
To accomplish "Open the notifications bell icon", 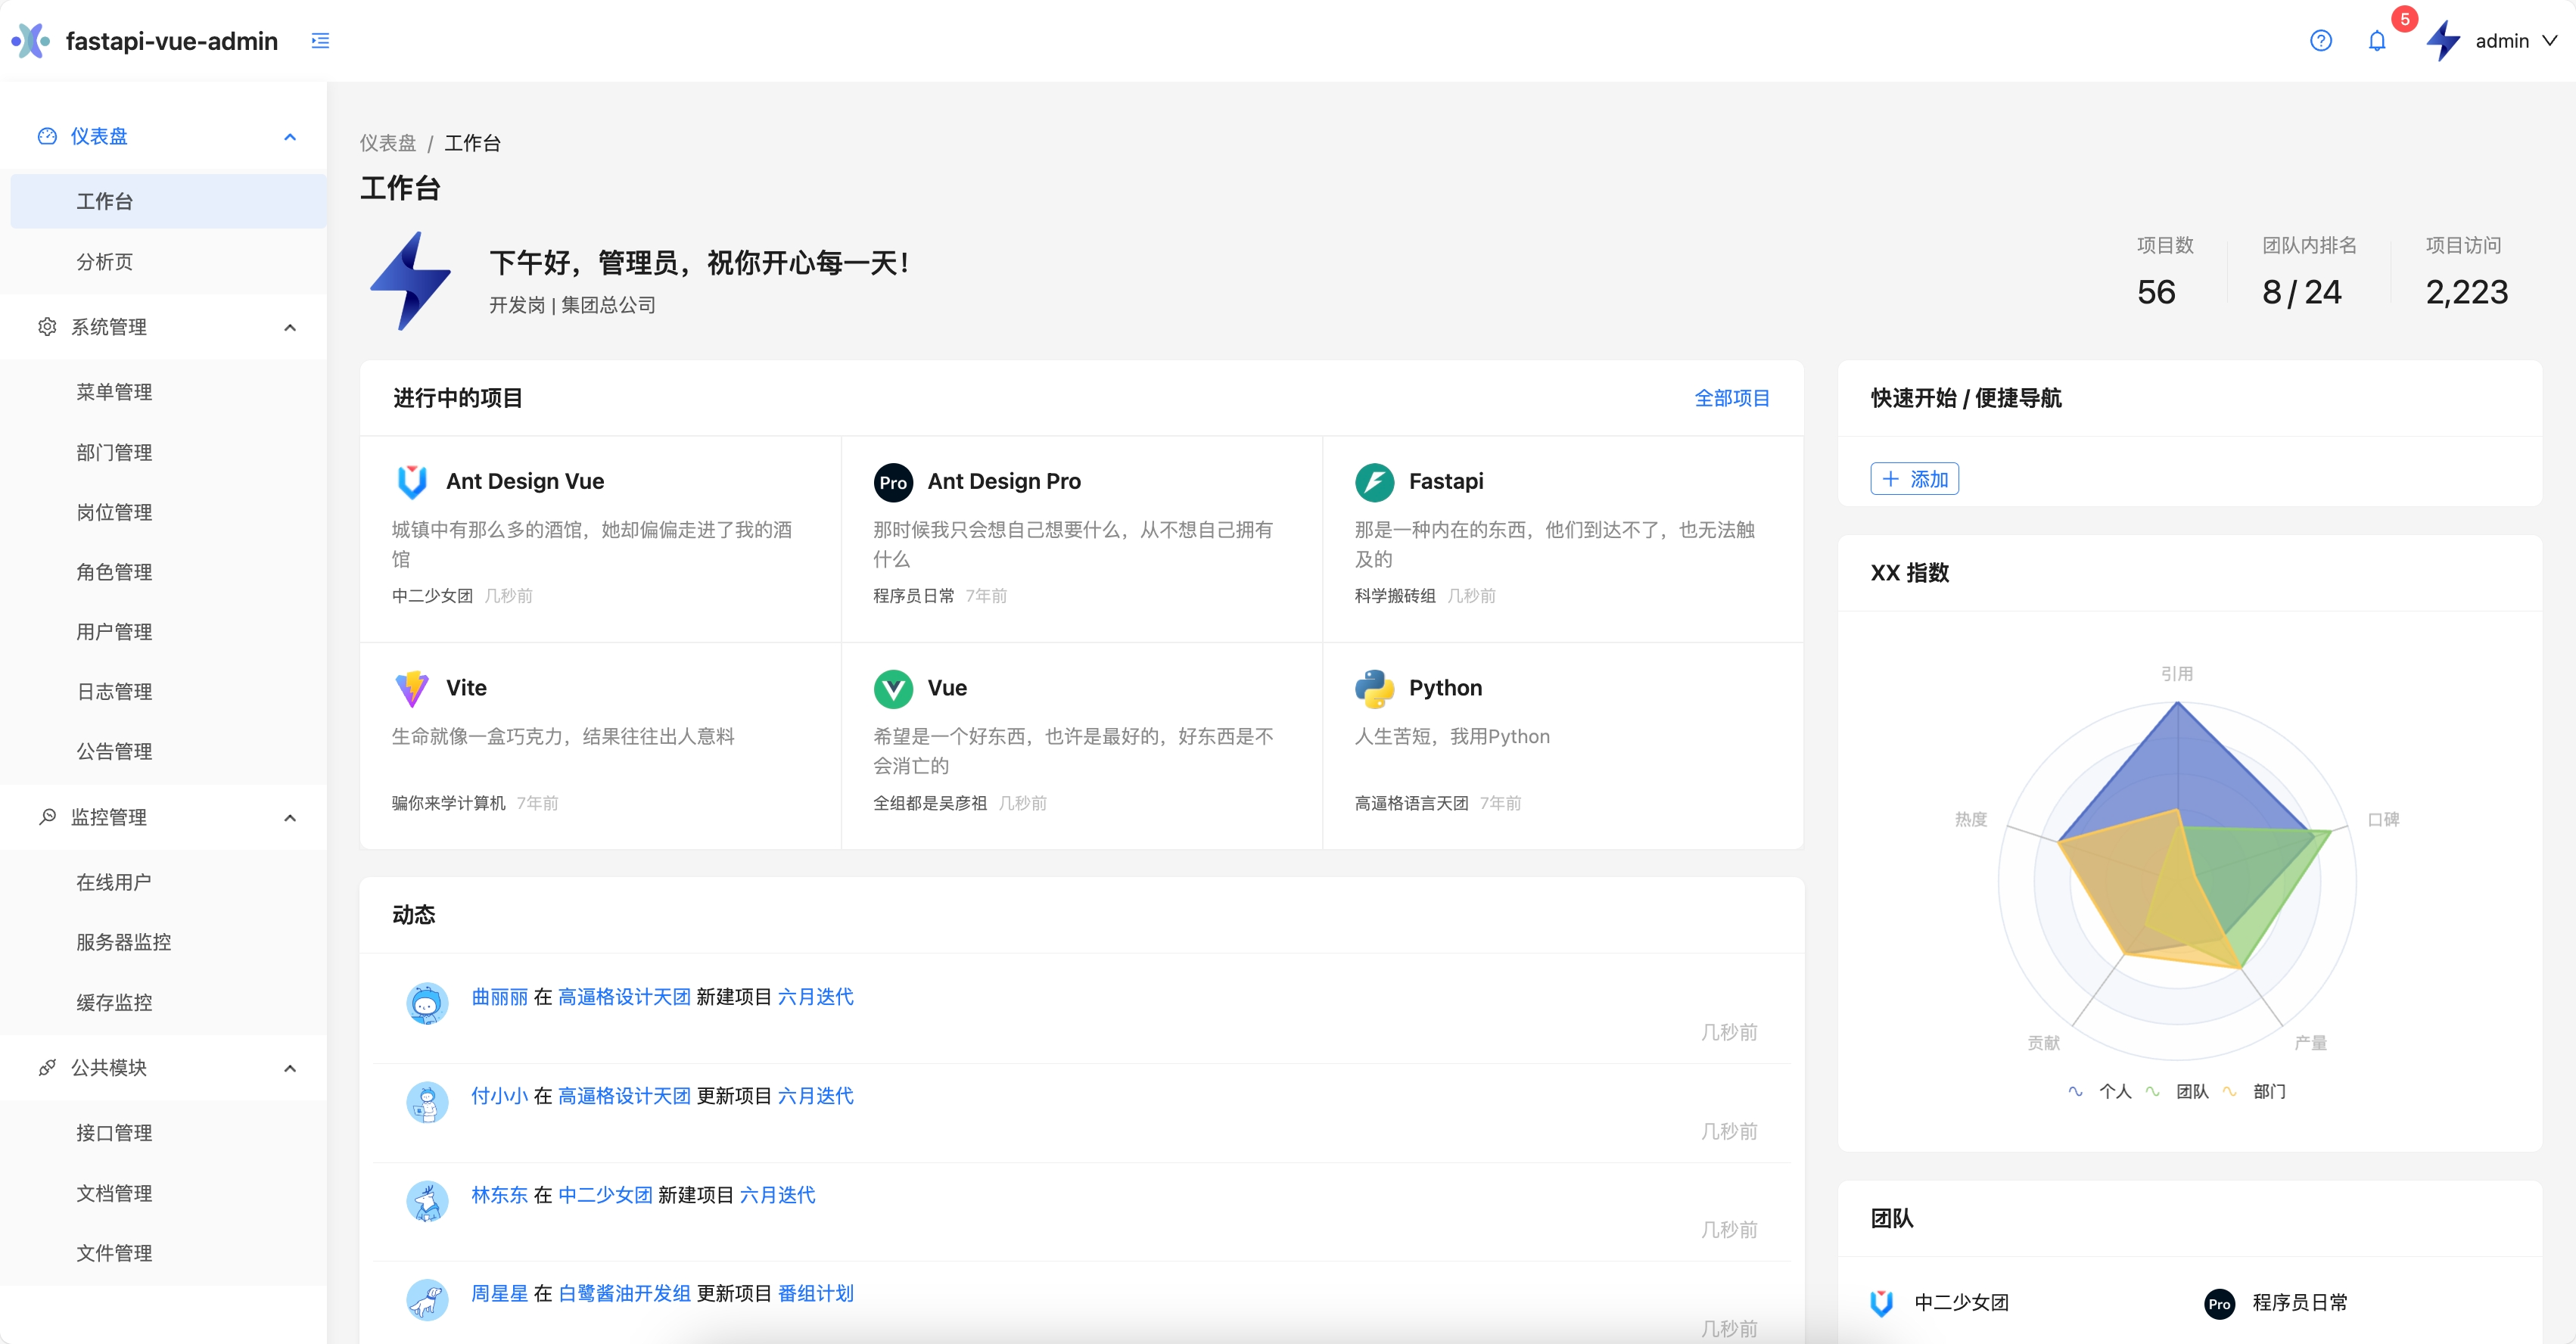I will [2377, 41].
